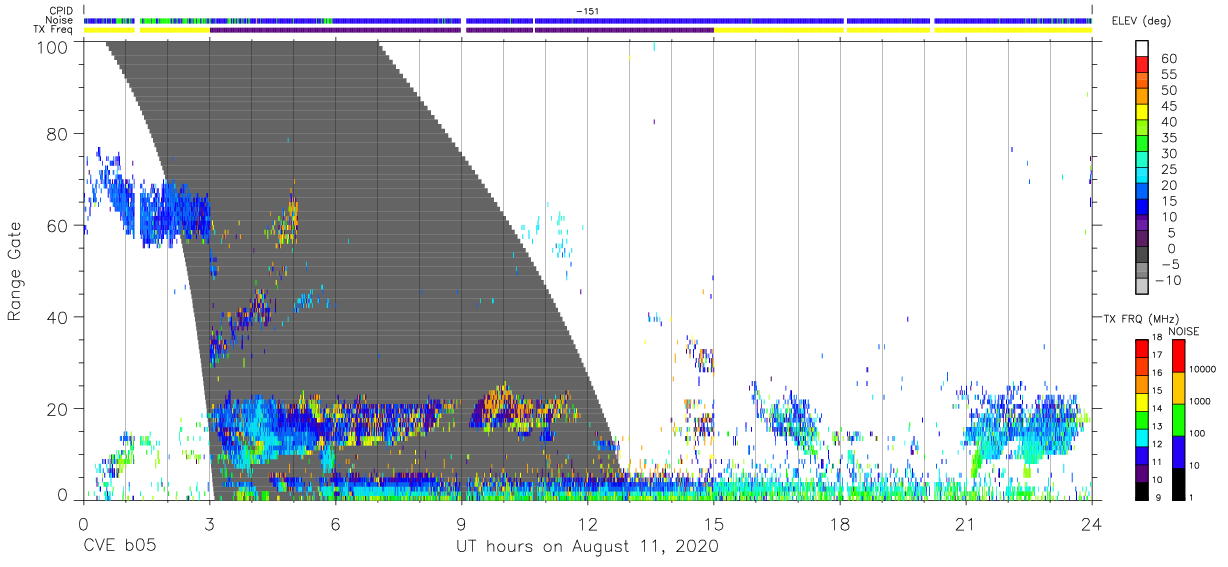Pick the green 13-14 MHz TX FRQ swatch
1228x567 pixels.
pos(1142,419)
